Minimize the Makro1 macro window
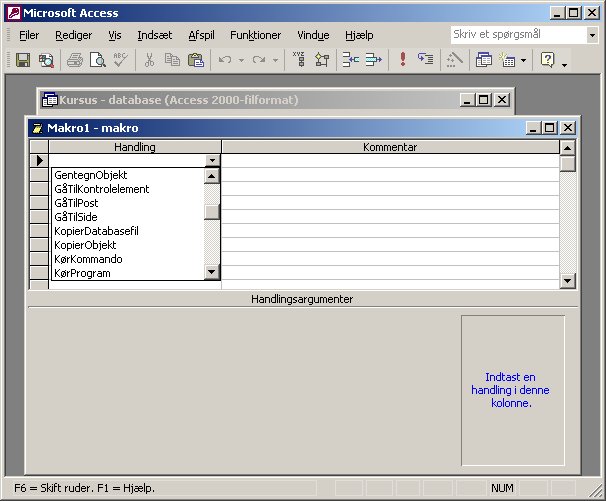This screenshot has height=501, width=606. tap(533, 128)
